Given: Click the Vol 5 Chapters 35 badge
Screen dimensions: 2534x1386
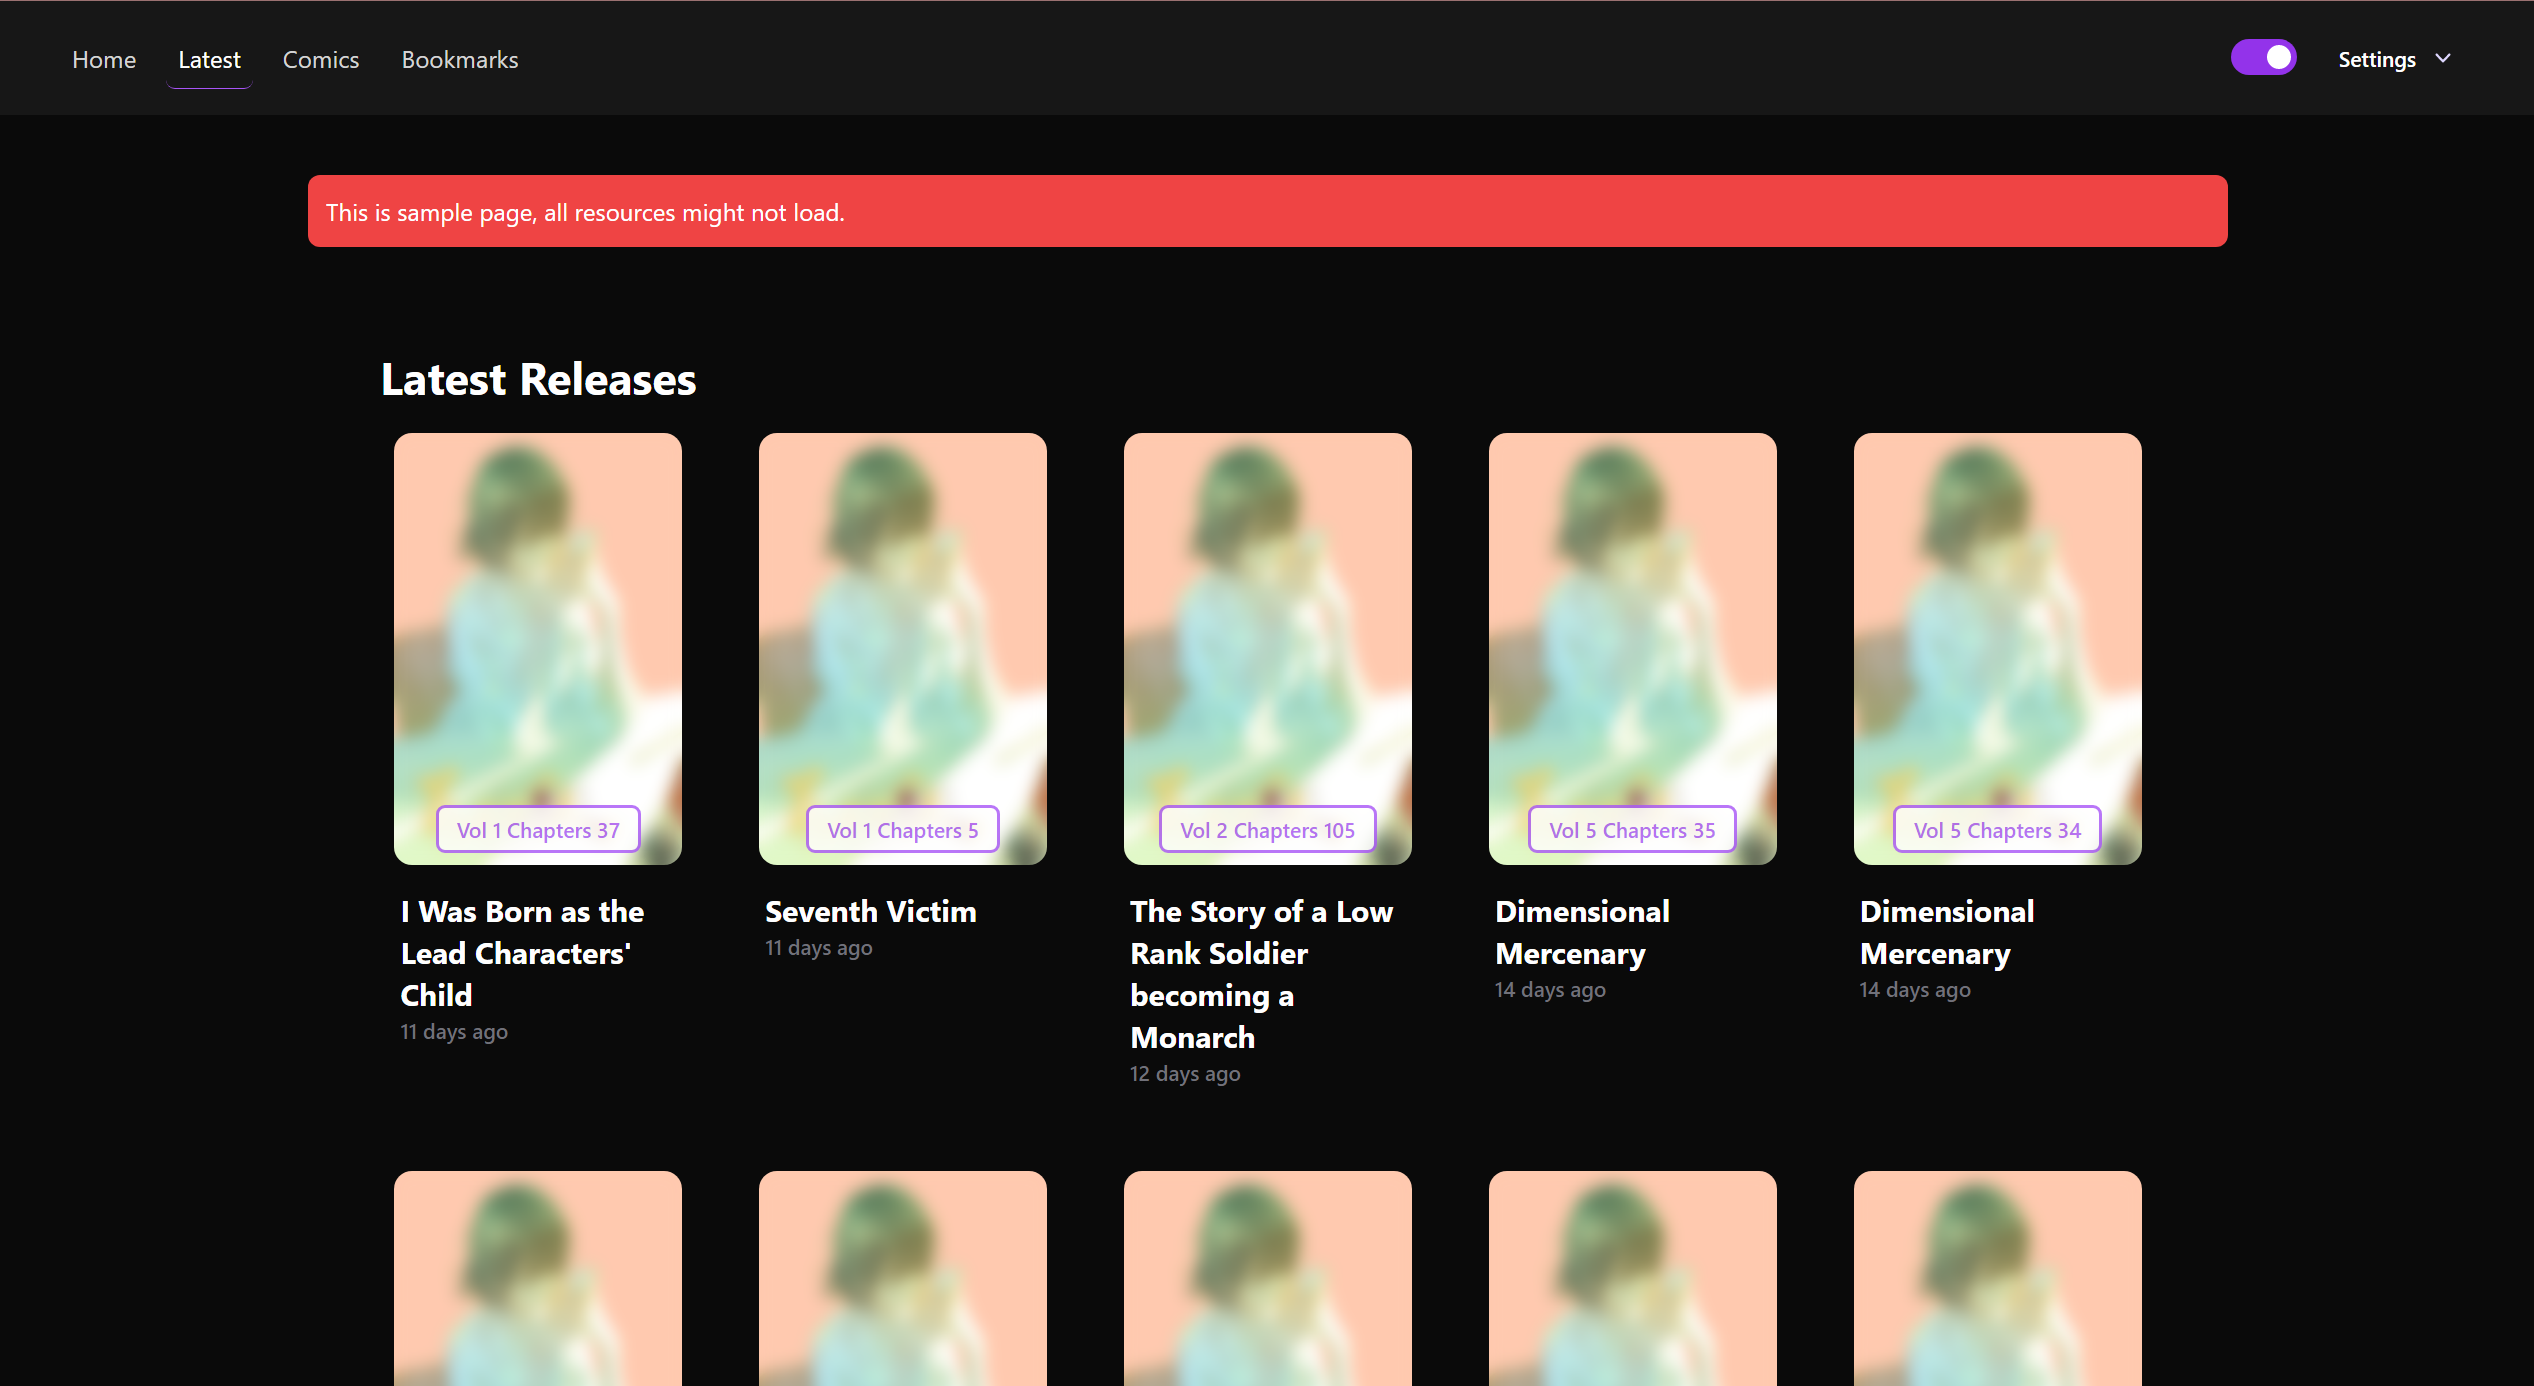Looking at the screenshot, I should (x=1632, y=830).
